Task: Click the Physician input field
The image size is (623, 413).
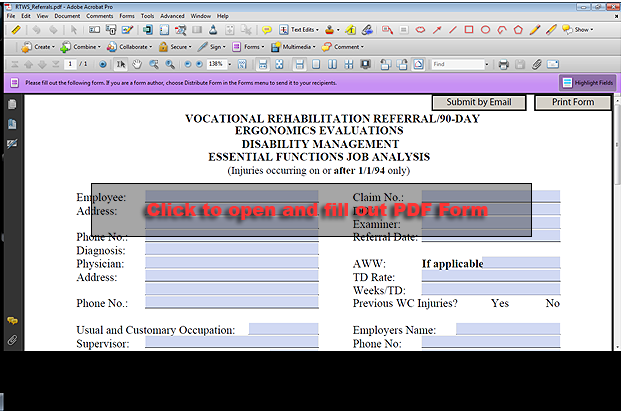Action: (232, 263)
